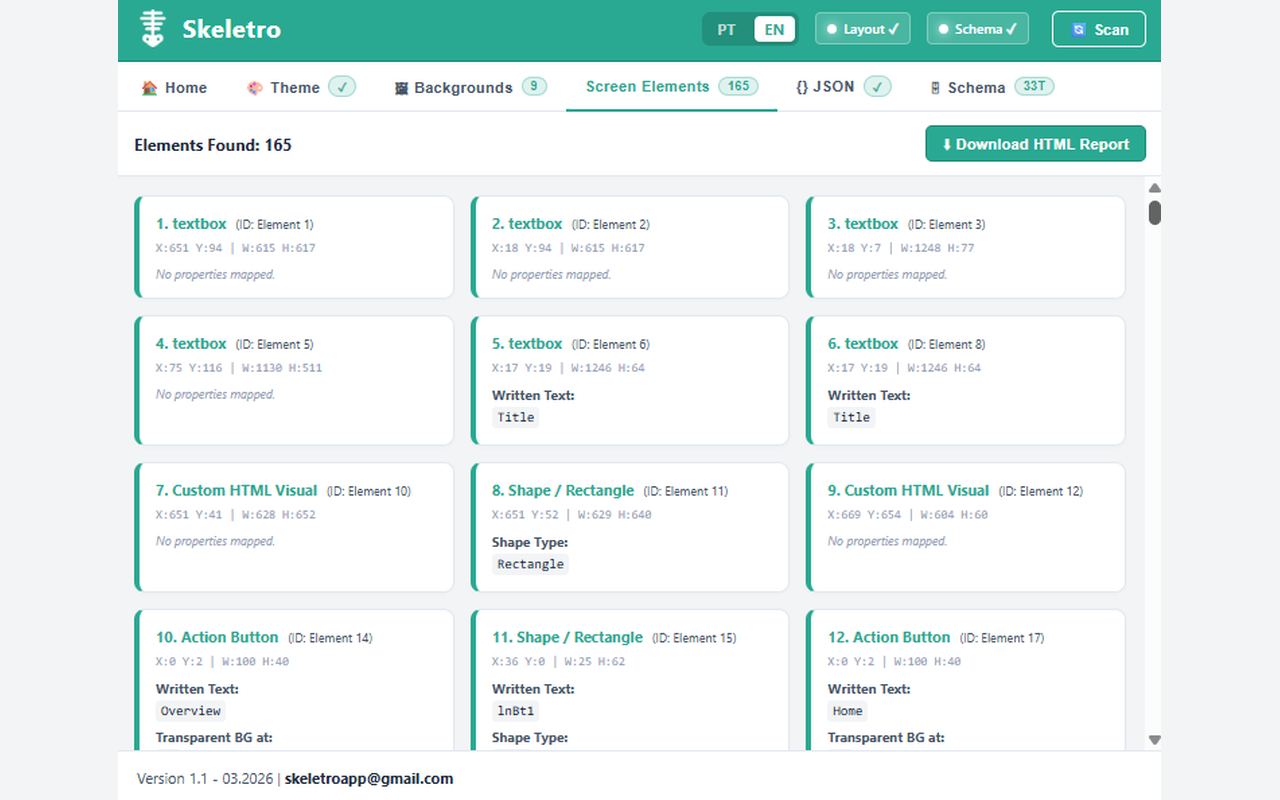
Task: Switch language to EN
Action: click(775, 29)
